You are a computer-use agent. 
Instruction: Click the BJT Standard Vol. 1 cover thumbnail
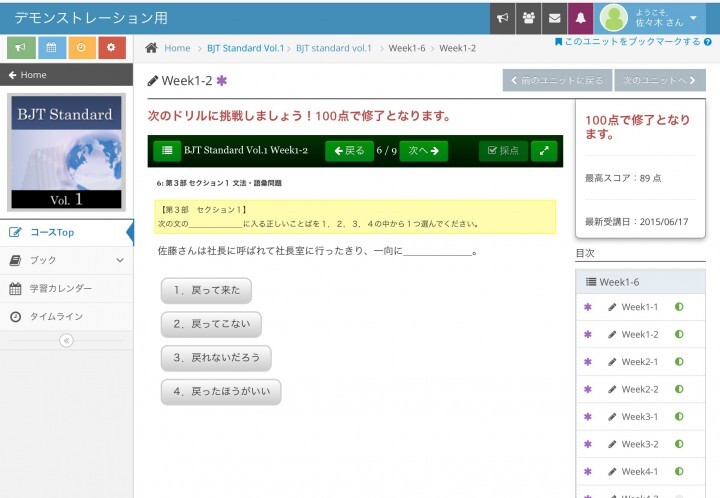(67, 152)
